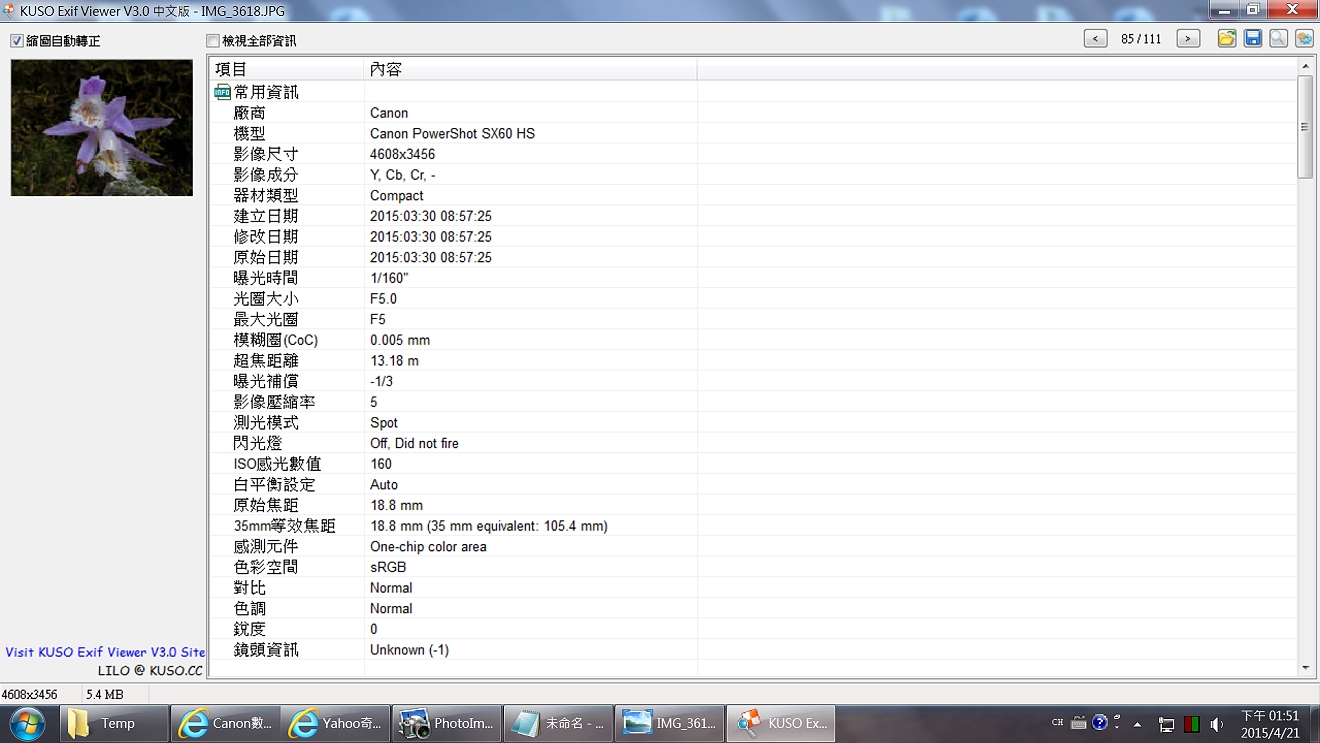
Task: Click the Unknown (-1) lens info value
Action: pos(409,650)
